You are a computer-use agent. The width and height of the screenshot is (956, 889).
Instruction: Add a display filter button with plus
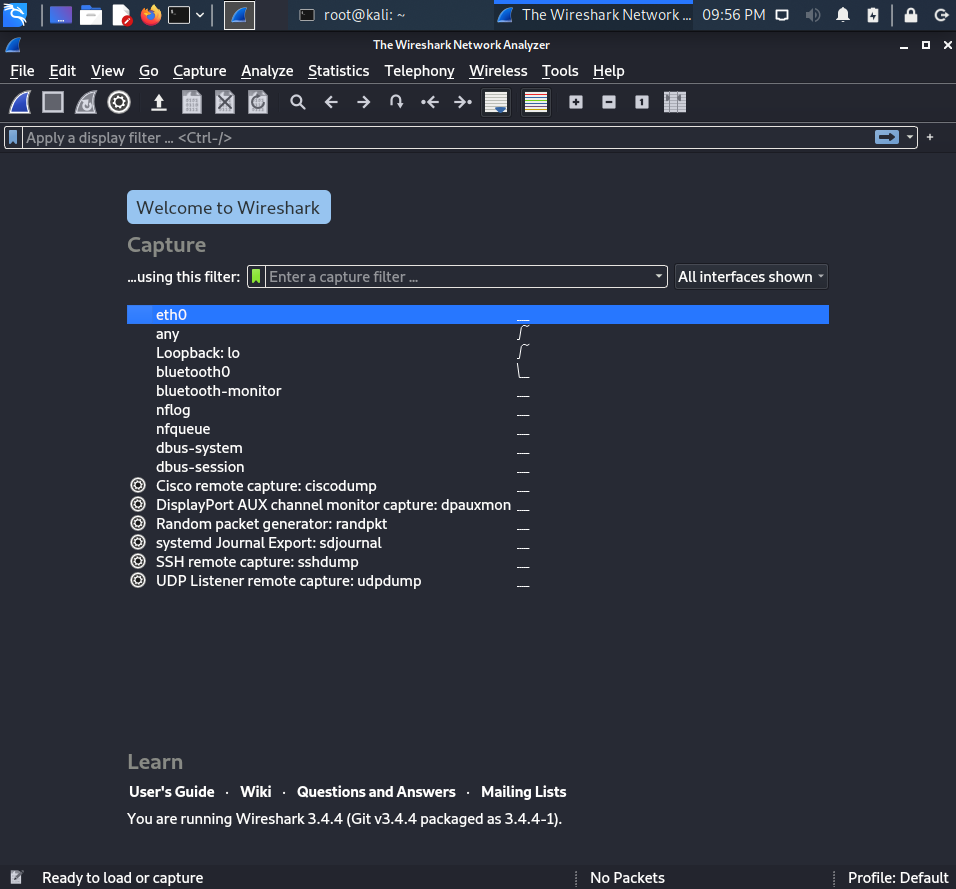click(x=930, y=138)
